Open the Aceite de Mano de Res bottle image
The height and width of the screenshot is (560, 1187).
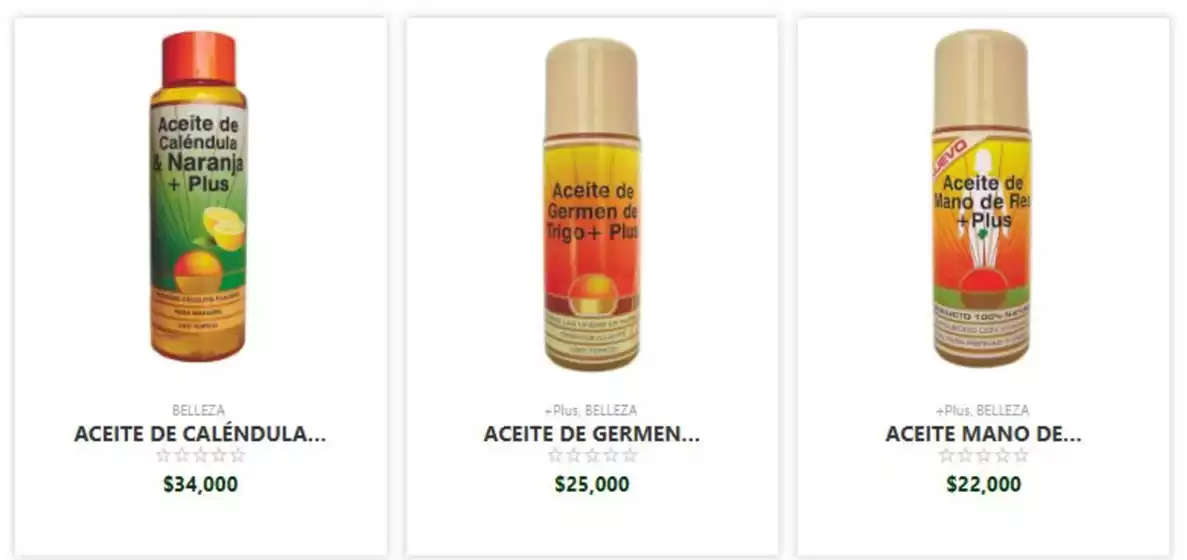click(x=982, y=198)
